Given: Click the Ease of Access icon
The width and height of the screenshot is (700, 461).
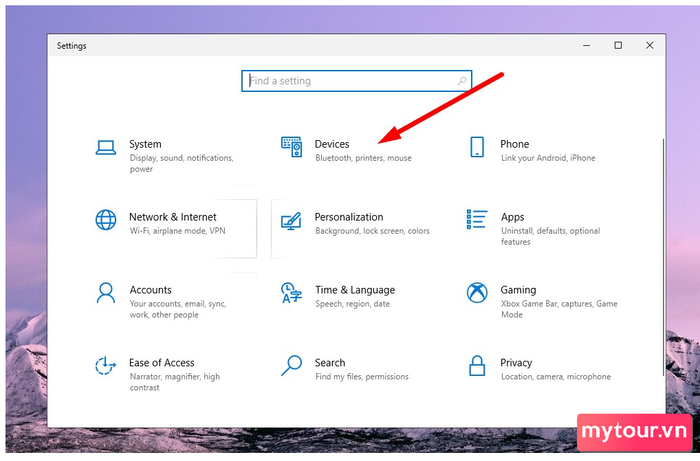Looking at the screenshot, I should 106,365.
